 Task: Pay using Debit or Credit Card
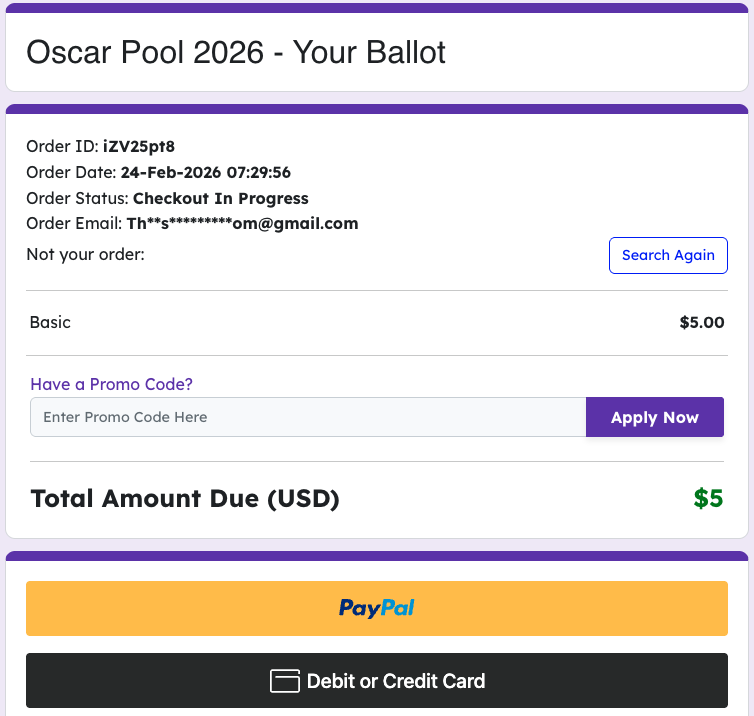pyautogui.click(x=395, y=681)
